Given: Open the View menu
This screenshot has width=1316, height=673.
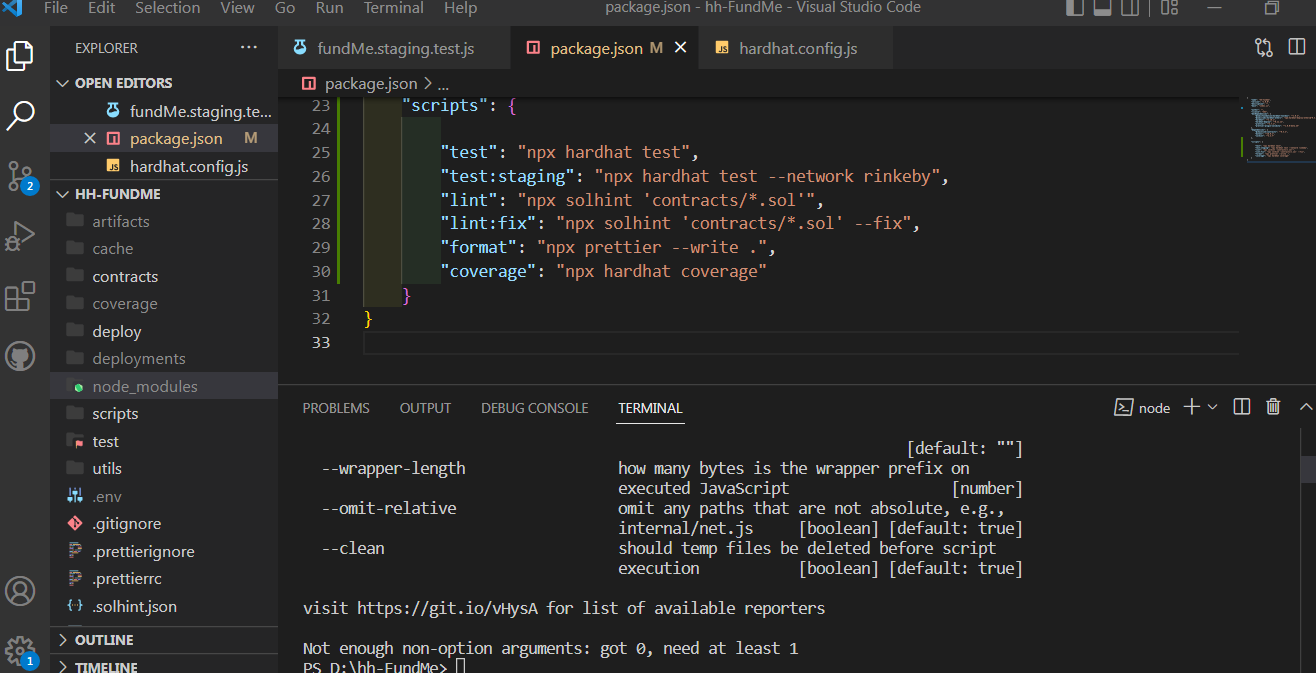Looking at the screenshot, I should (x=237, y=8).
